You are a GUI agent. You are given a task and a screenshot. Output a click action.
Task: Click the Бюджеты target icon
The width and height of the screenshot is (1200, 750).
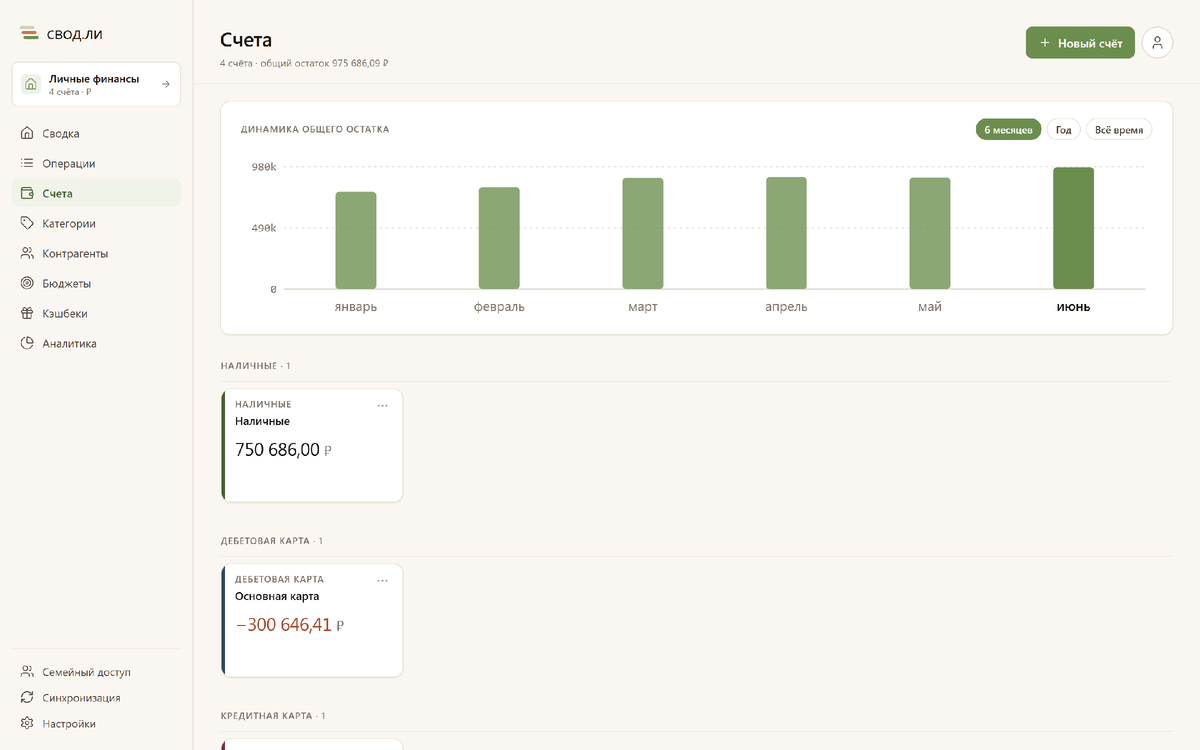pos(27,283)
